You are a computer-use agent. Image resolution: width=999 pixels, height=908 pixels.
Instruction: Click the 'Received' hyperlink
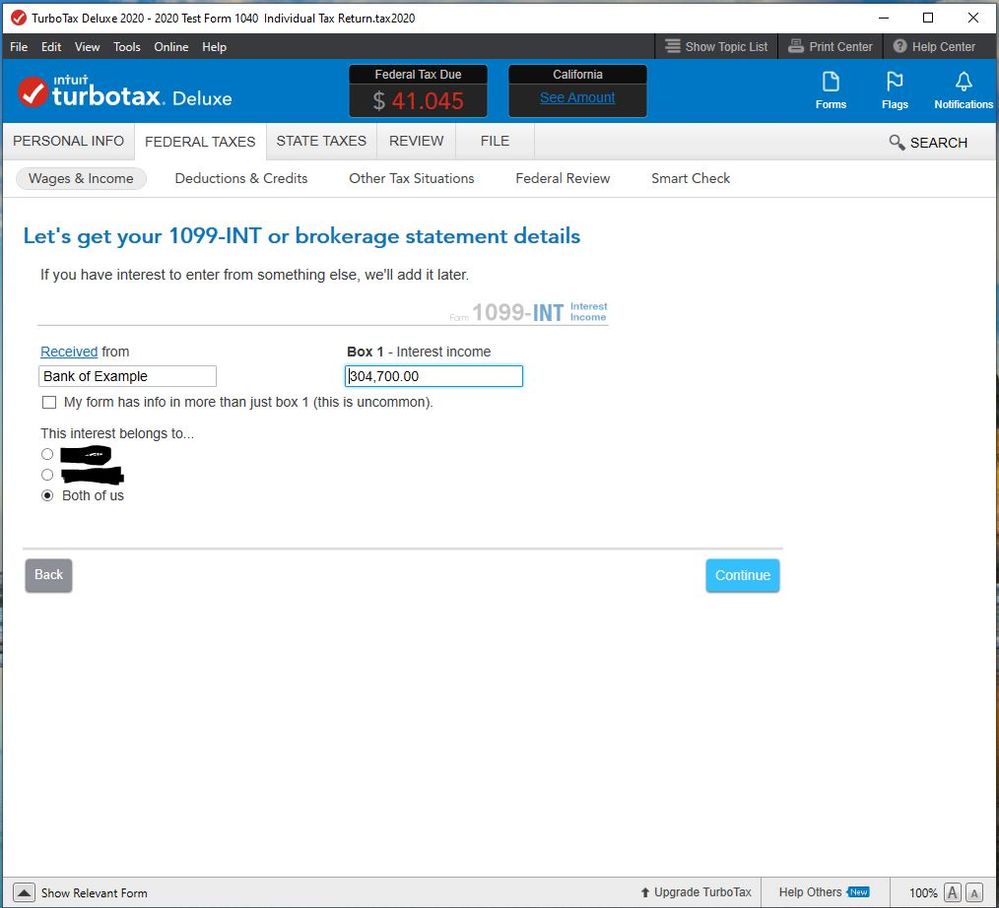pyautogui.click(x=69, y=352)
